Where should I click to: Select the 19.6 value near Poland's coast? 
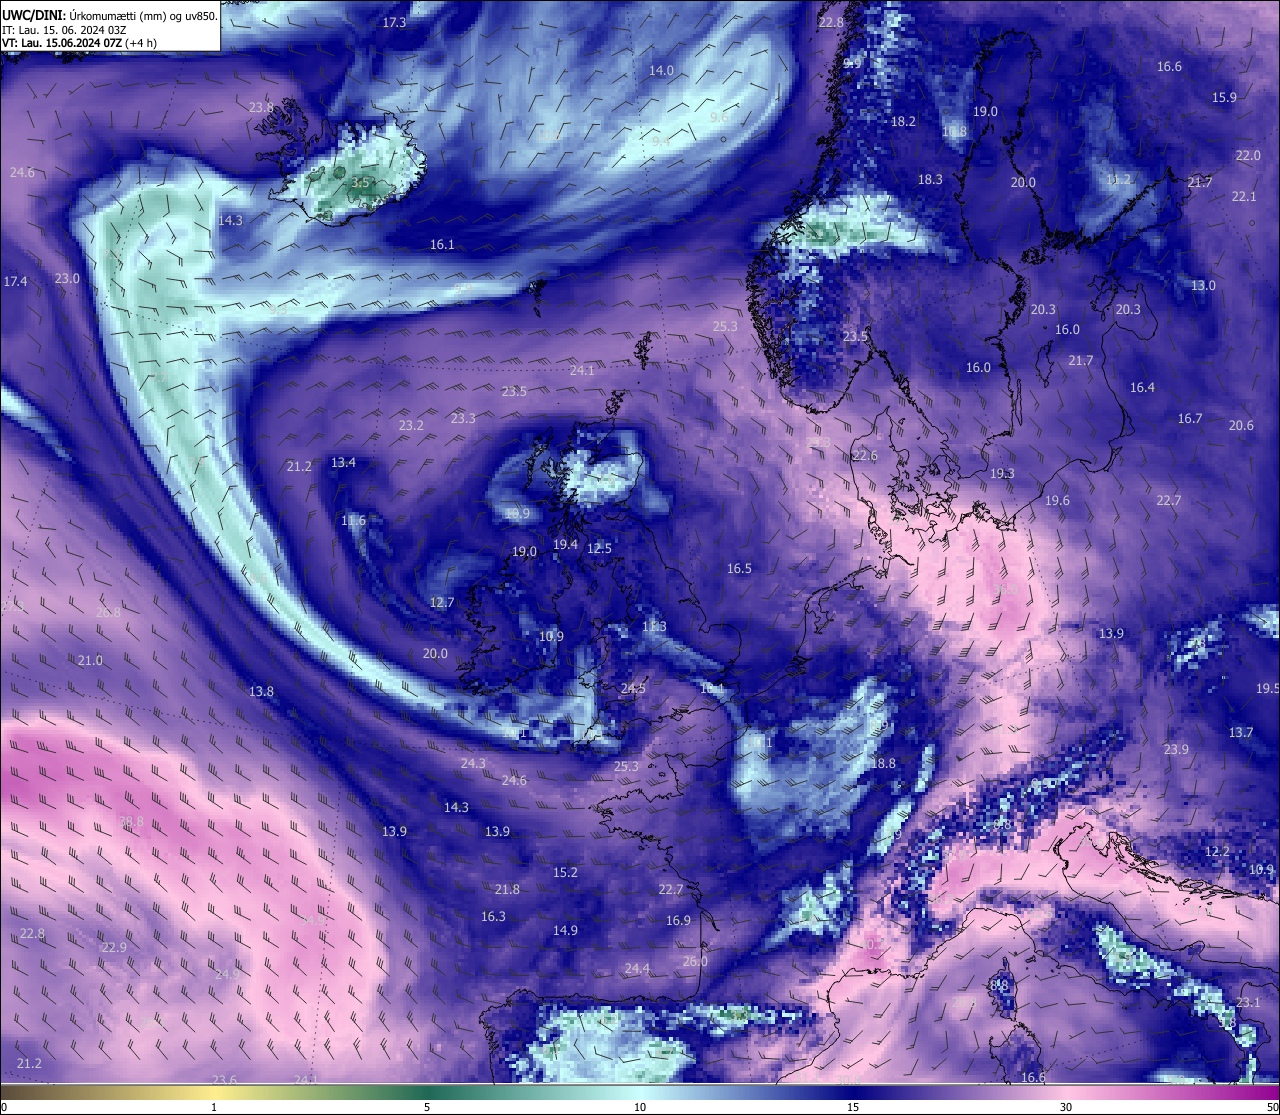pos(1057,500)
